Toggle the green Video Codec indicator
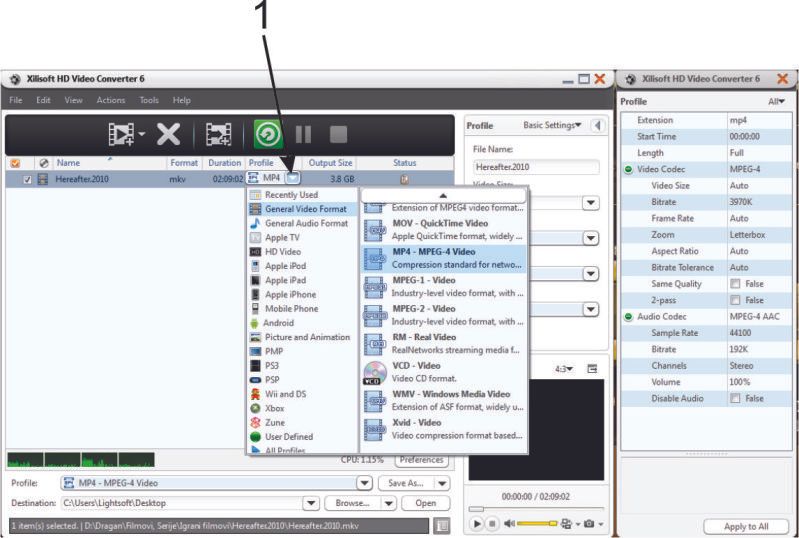This screenshot has height=538, width=799. click(628, 169)
